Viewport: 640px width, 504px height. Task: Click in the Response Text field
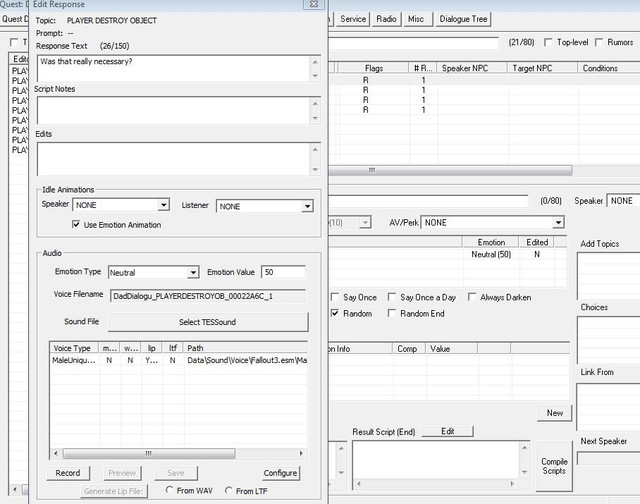173,68
